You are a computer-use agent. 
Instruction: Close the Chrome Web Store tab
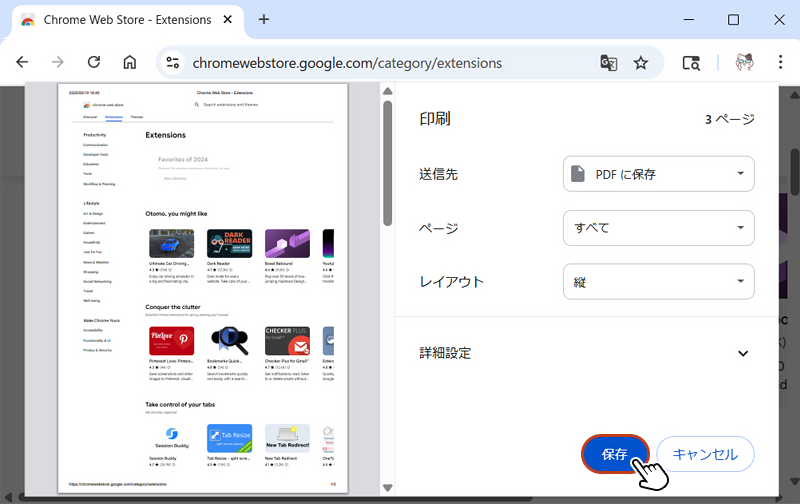(x=228, y=19)
